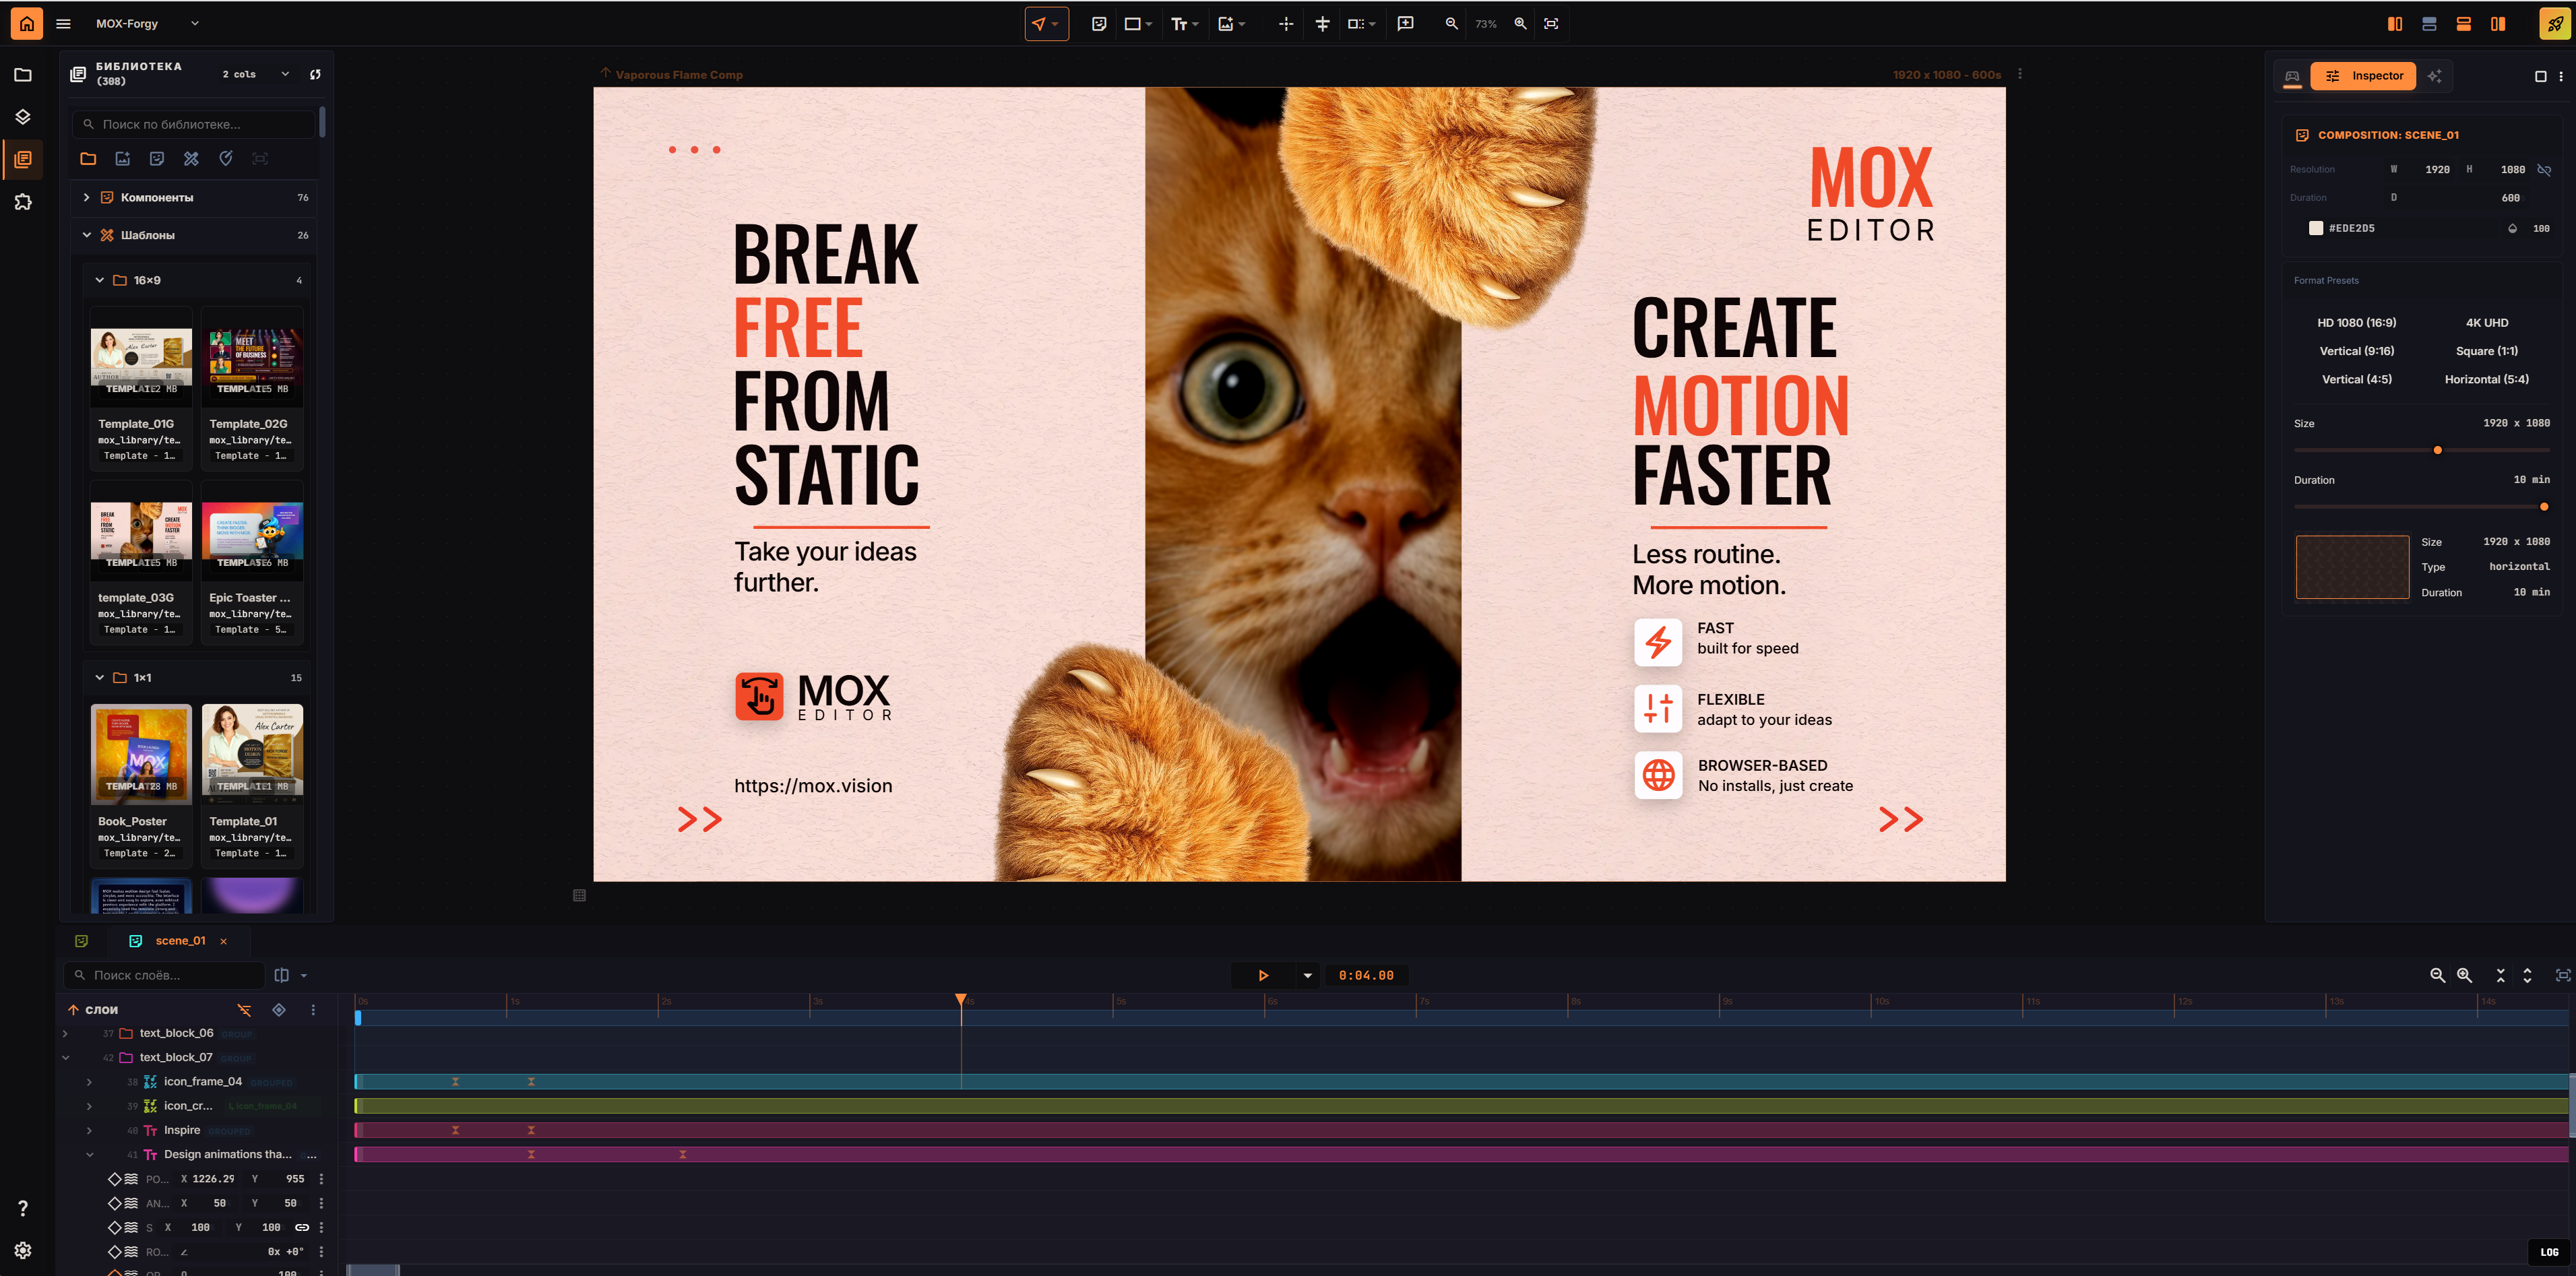Click the #EDE2D5 background color swatch
Viewport: 2576px width, 1276px height.
click(2315, 228)
